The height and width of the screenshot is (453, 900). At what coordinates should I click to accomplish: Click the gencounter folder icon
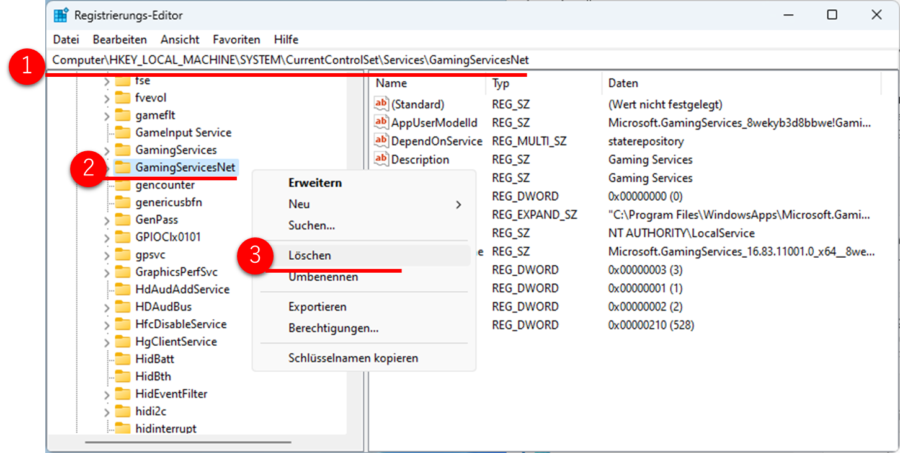click(x=122, y=185)
